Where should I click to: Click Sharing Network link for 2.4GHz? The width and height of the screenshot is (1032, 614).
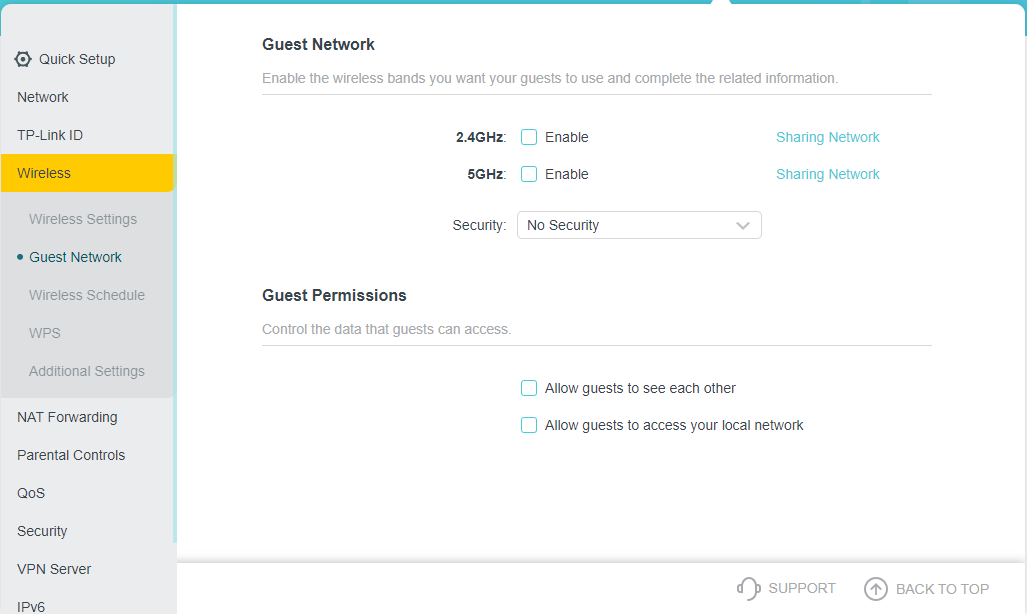(827, 138)
